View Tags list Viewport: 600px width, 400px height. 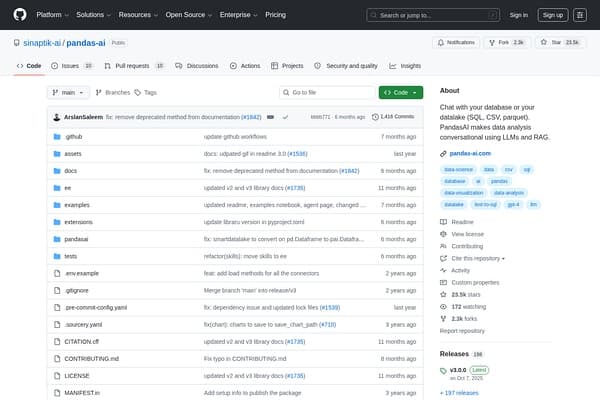coord(146,93)
